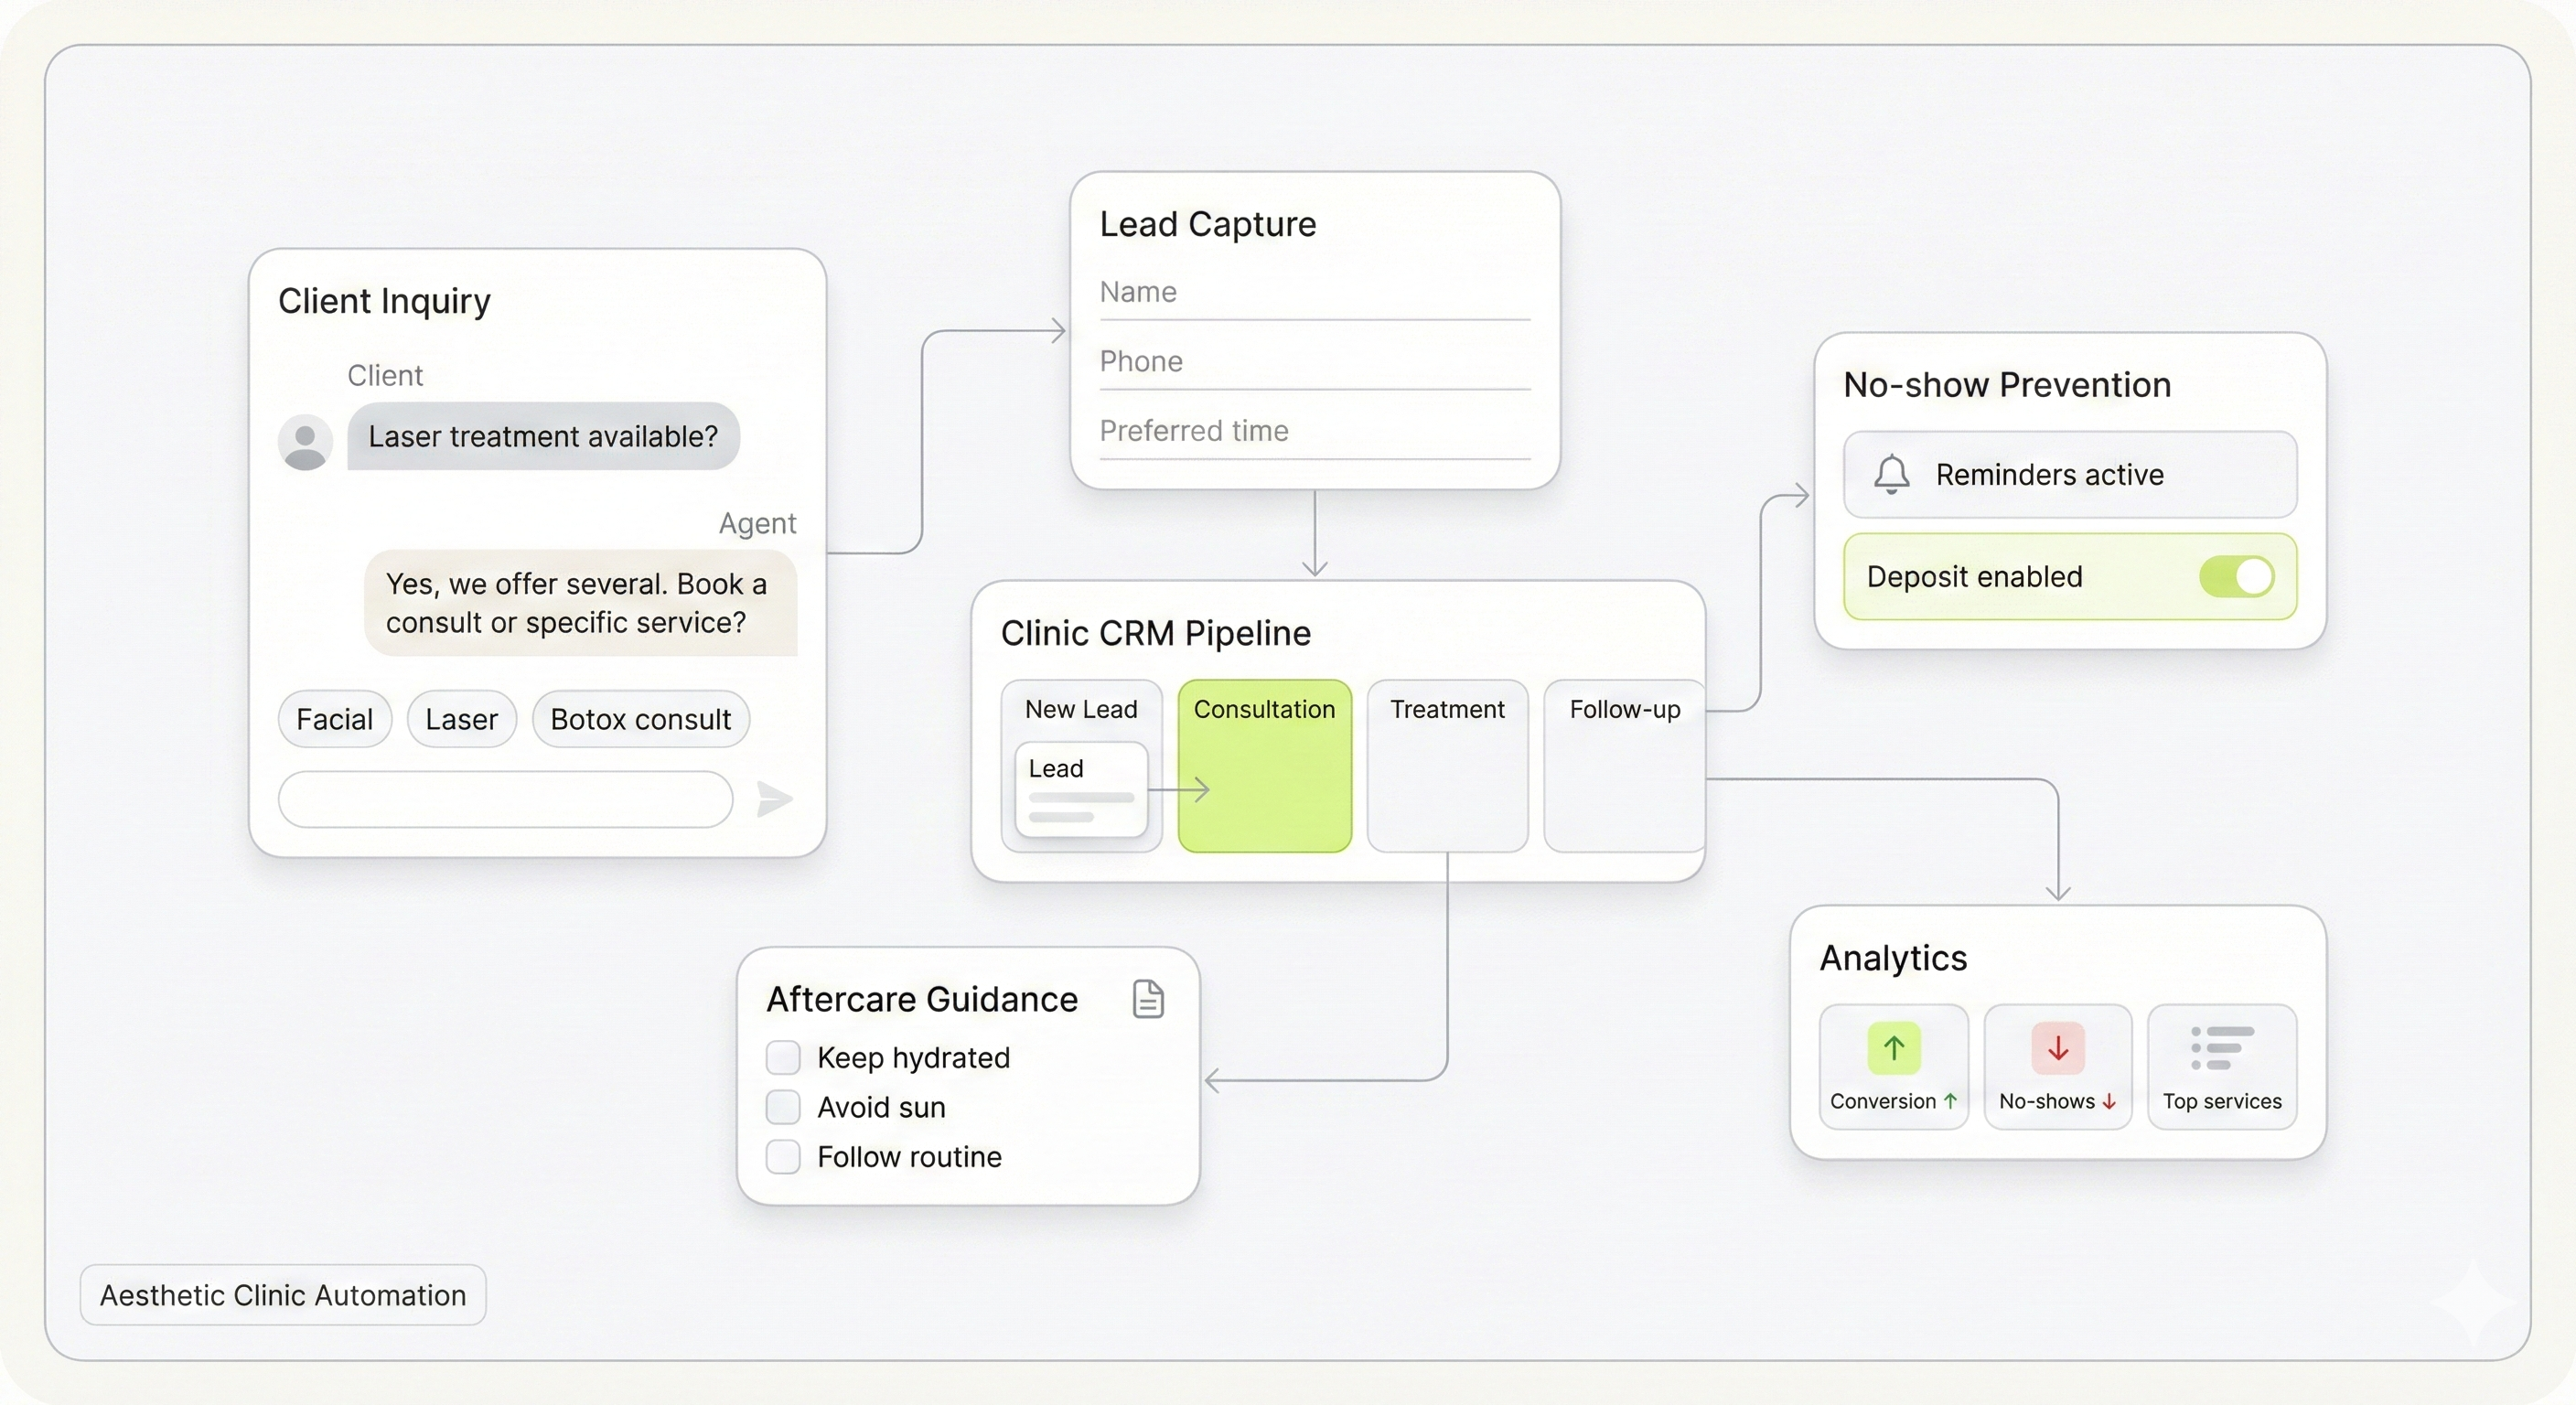Click the send message paper plane icon
This screenshot has width=2576, height=1405.
(774, 799)
